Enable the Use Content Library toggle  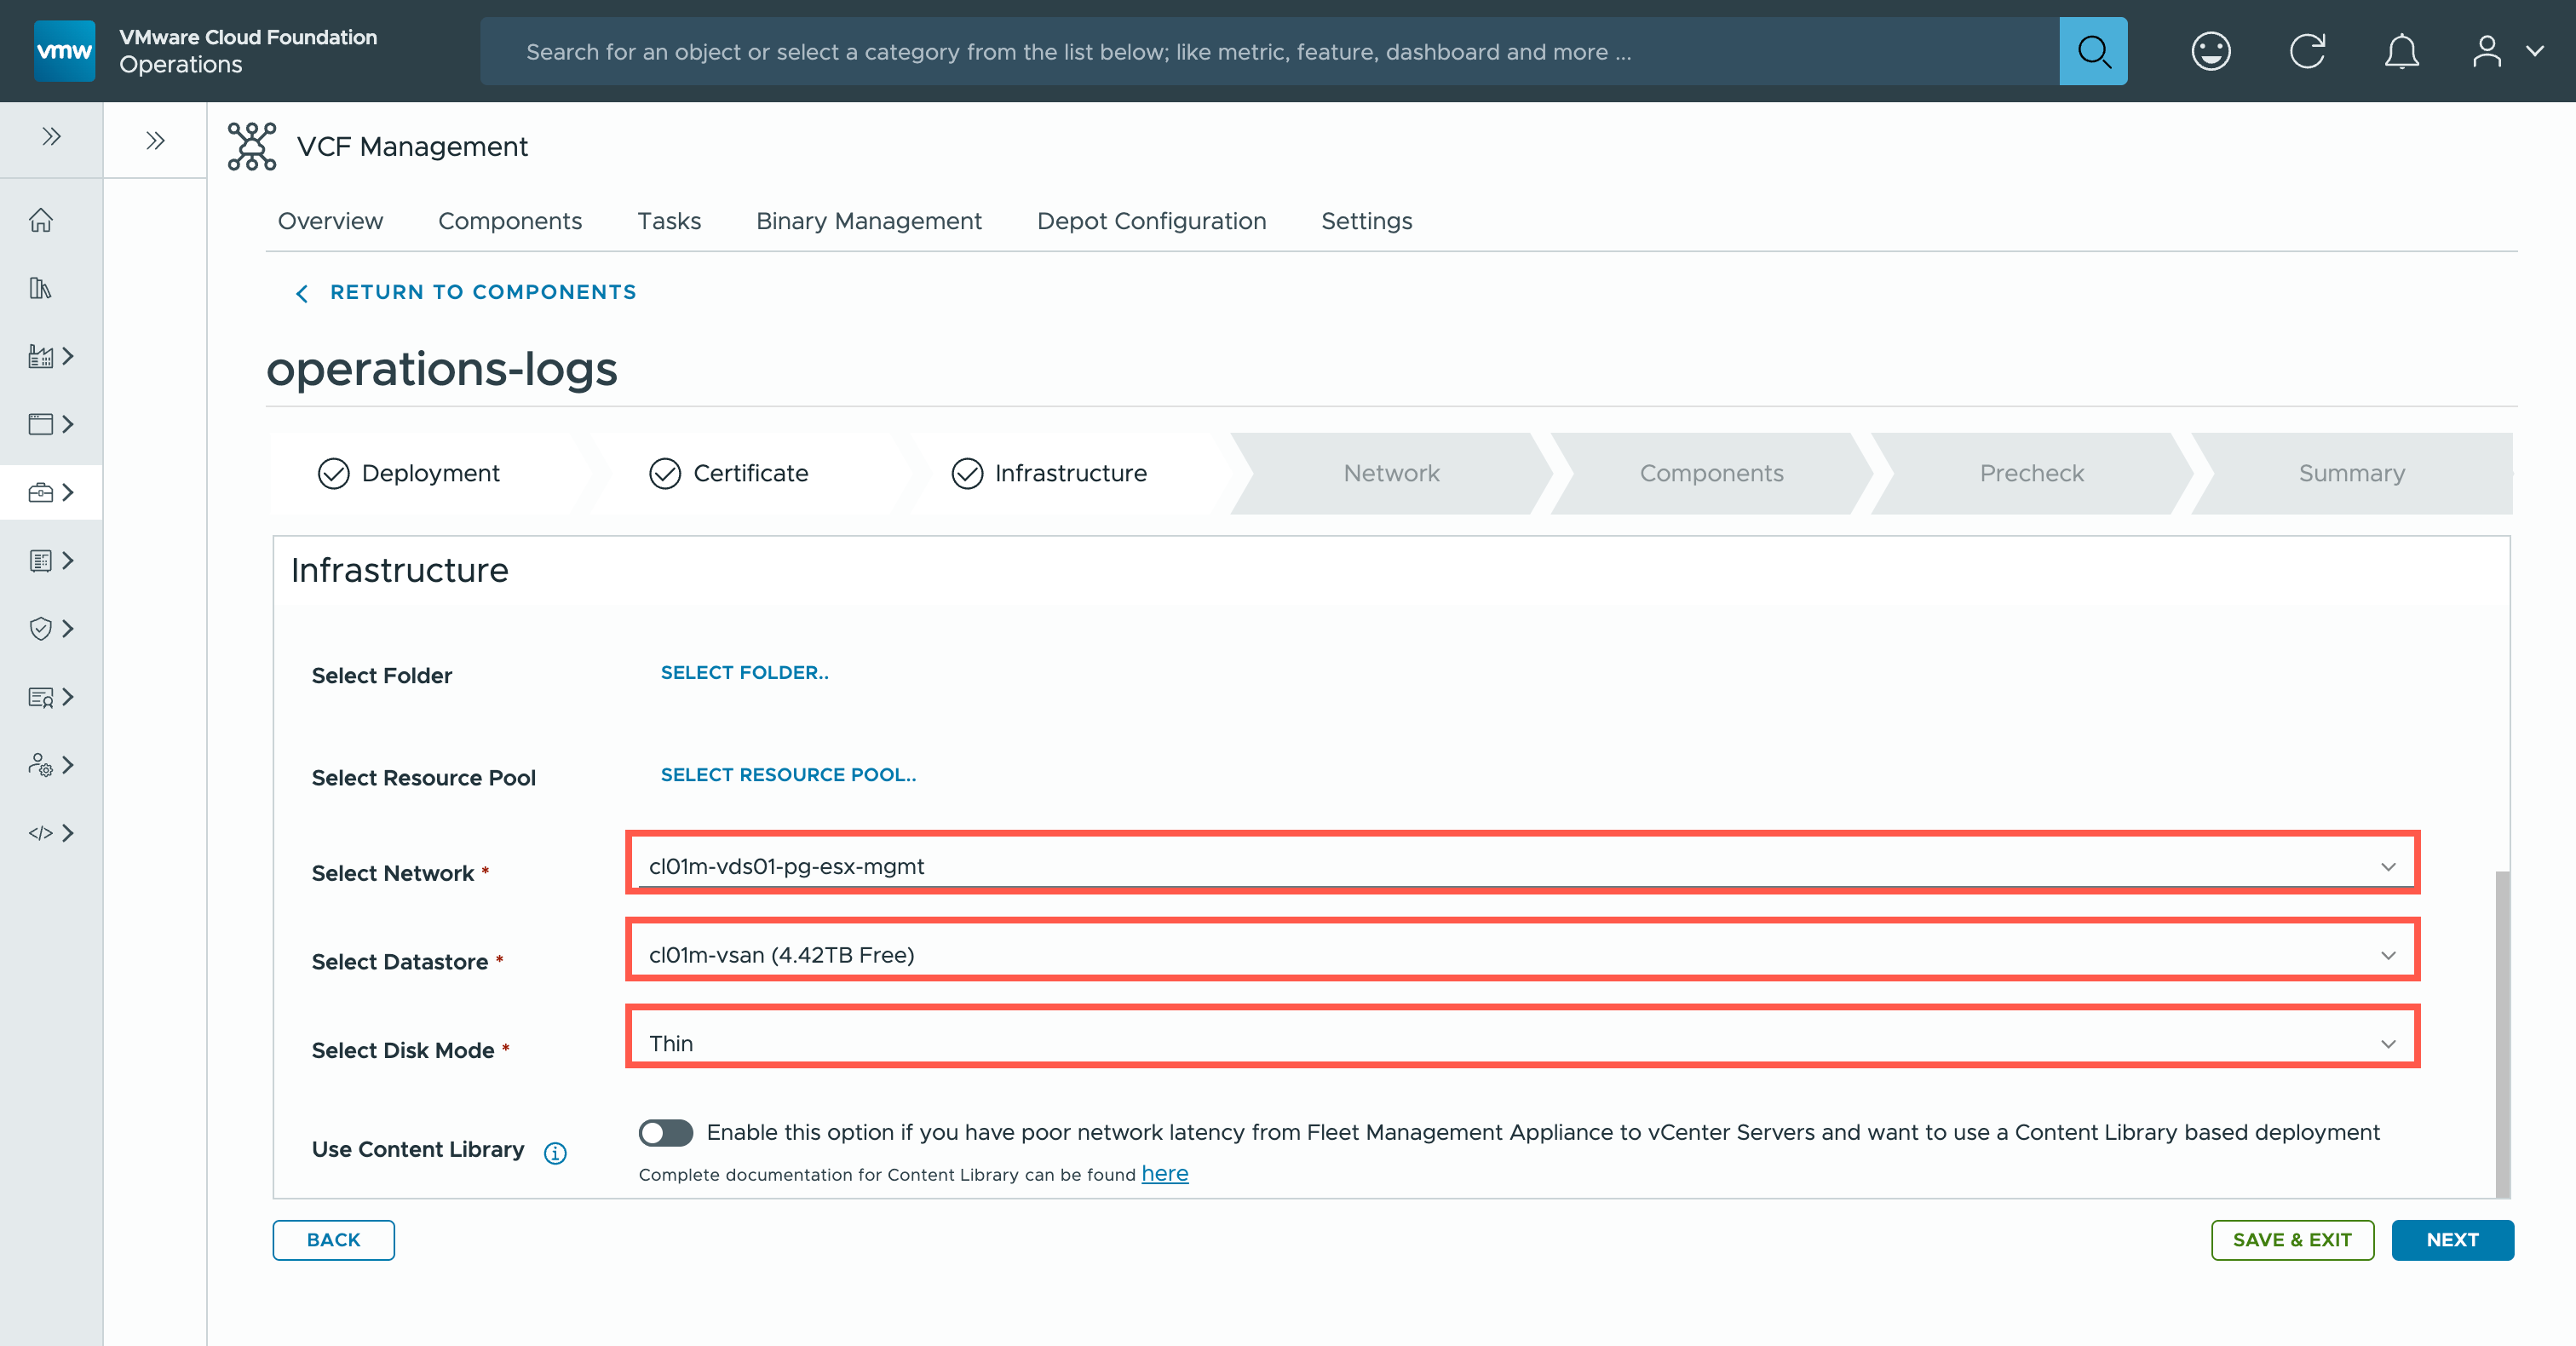tap(665, 1132)
